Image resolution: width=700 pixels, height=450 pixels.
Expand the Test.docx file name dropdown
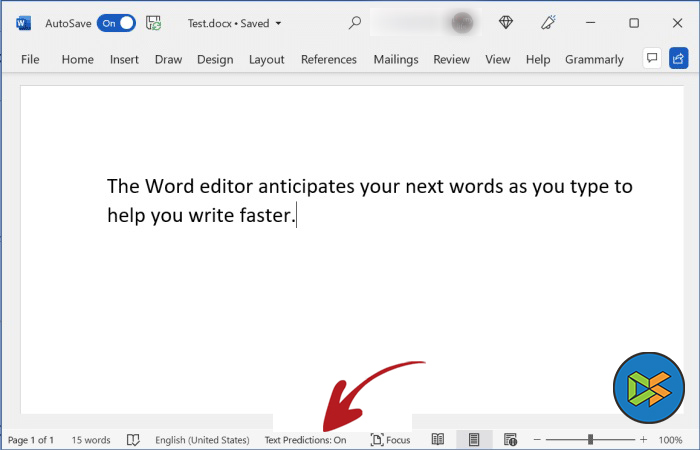point(277,23)
